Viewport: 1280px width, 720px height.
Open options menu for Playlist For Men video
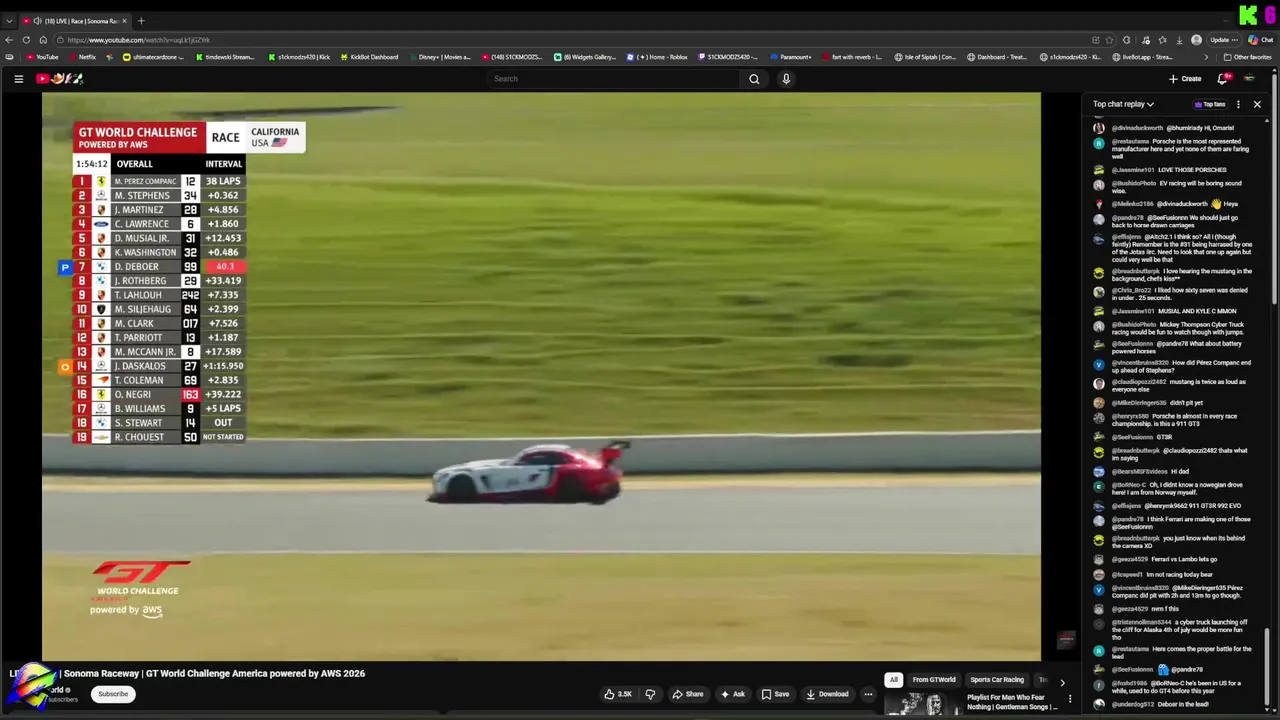(1070, 699)
